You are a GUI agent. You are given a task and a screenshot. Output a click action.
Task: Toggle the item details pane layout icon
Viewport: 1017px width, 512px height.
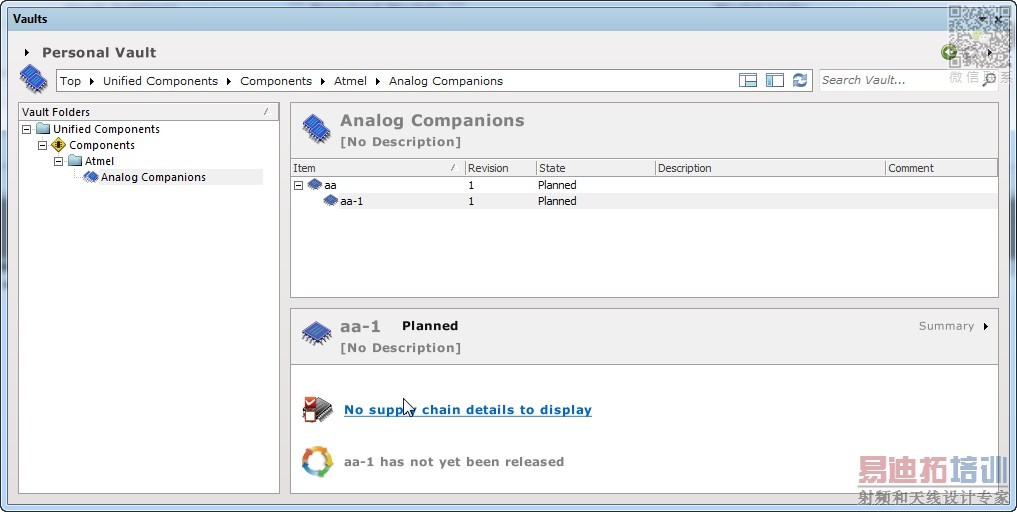[748, 80]
